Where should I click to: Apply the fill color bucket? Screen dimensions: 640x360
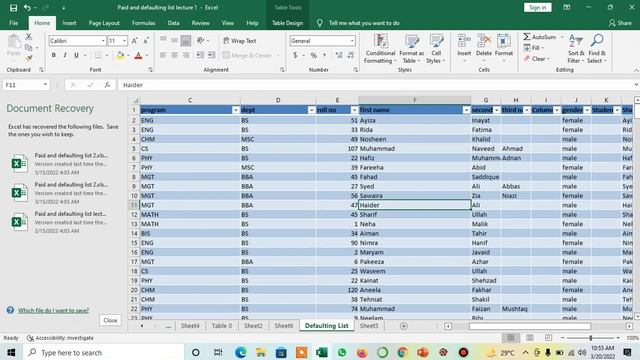point(120,55)
